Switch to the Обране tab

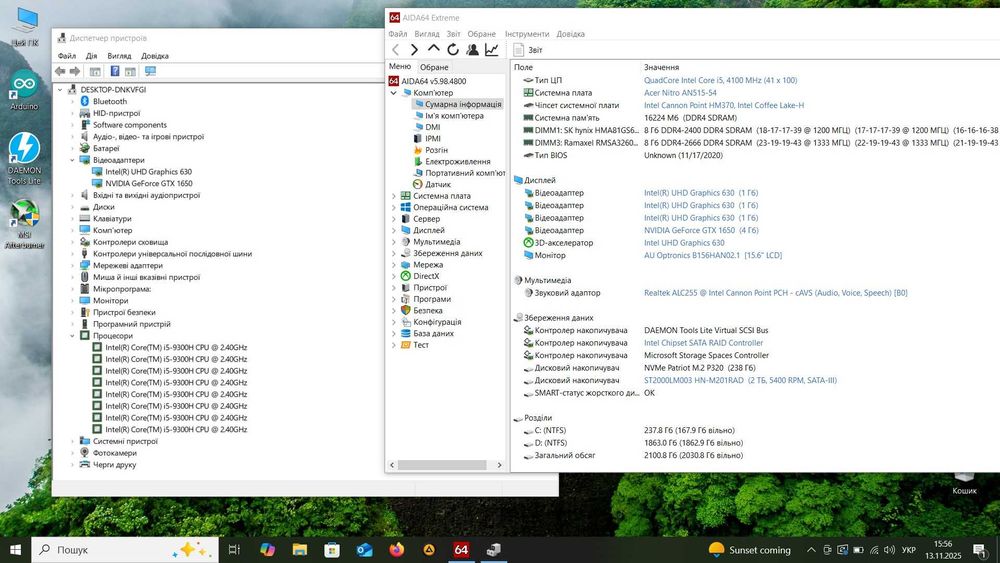[434, 67]
